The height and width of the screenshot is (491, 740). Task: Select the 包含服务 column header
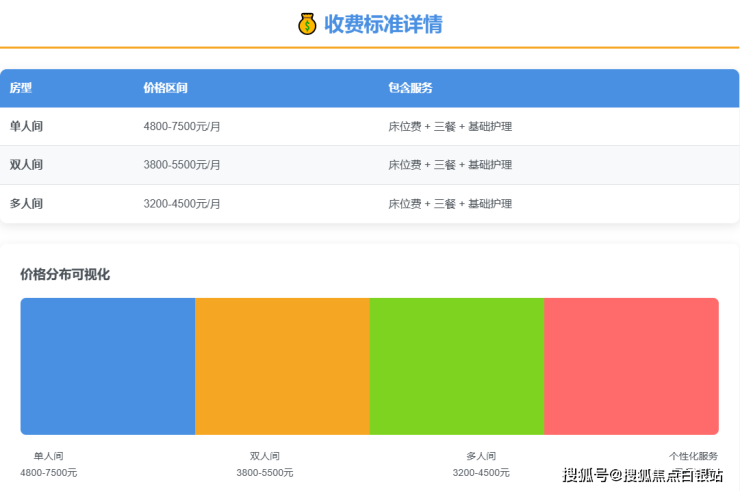pos(410,88)
